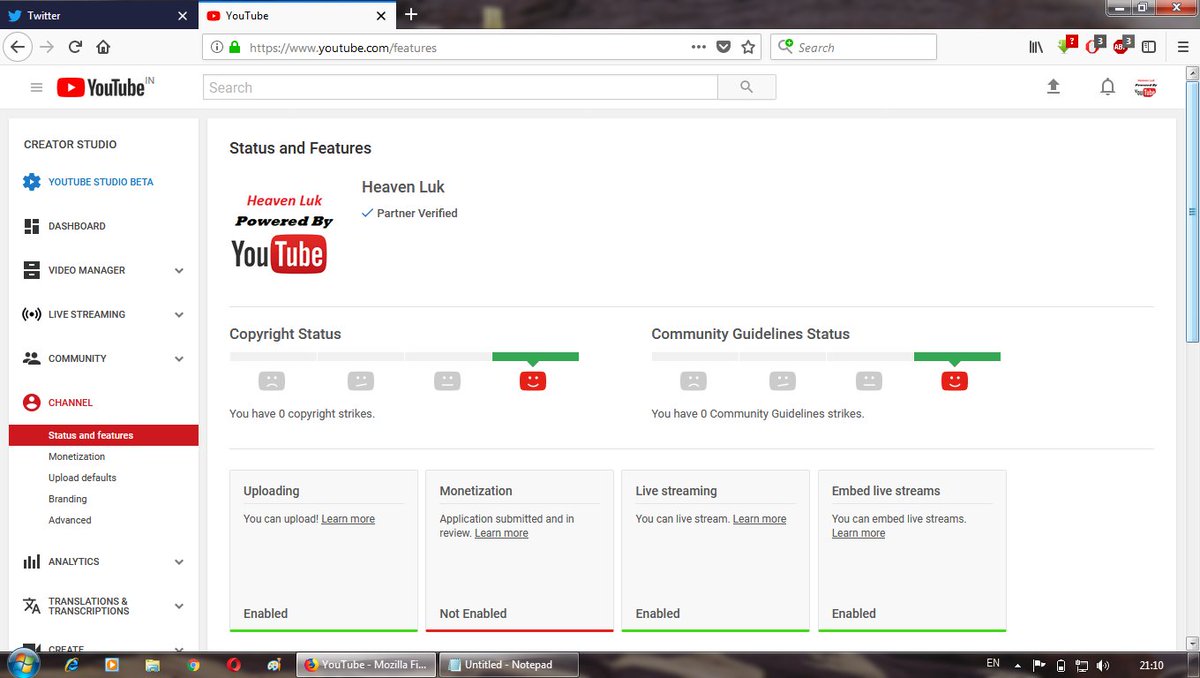Image resolution: width=1200 pixels, height=678 pixels.
Task: Open a new browser tab
Action: pos(411,15)
